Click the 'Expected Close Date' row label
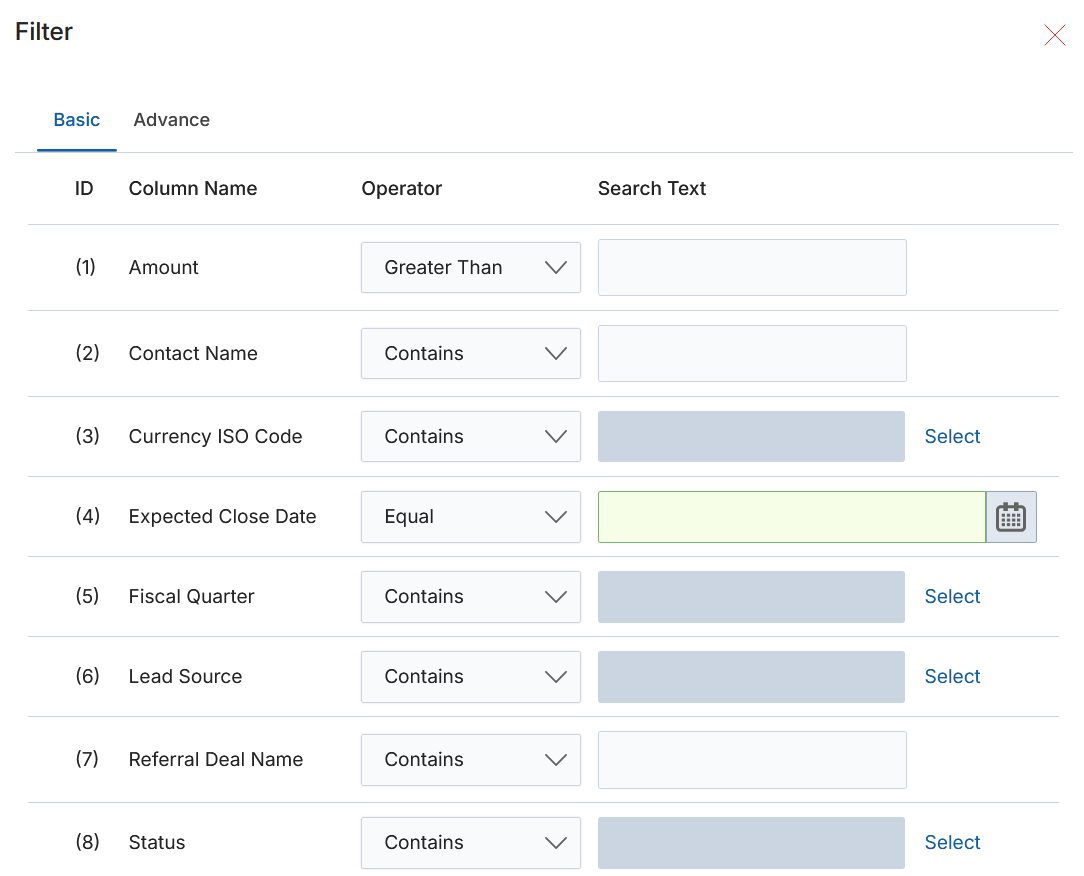1084x876 pixels. tap(223, 516)
